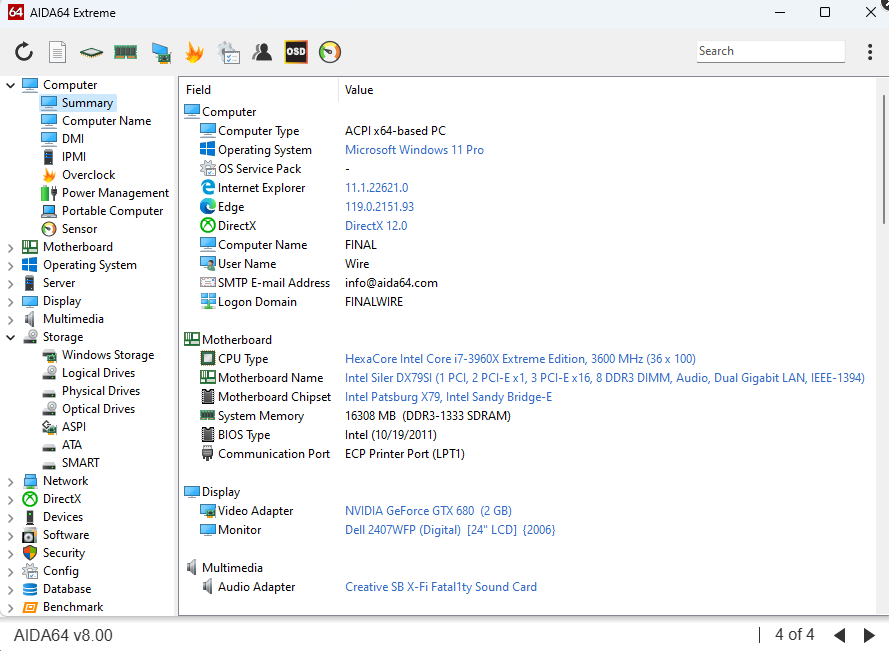This screenshot has width=889, height=651.
Task: Go to previous image with left arrow
Action: 840,635
